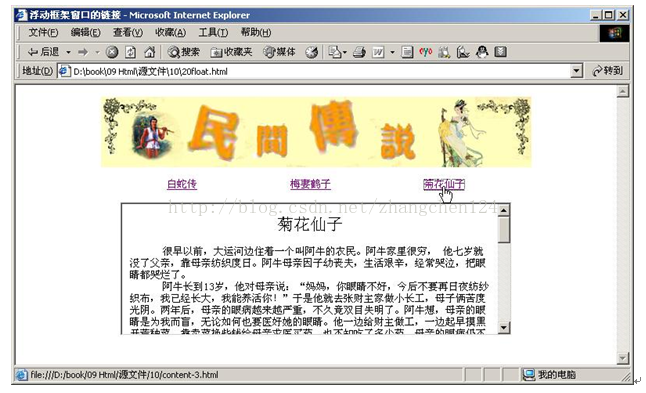Image resolution: width=646 pixels, height=393 pixels.
Task: Click status bar text file:///D:/book/09 Html
Action: (124, 375)
